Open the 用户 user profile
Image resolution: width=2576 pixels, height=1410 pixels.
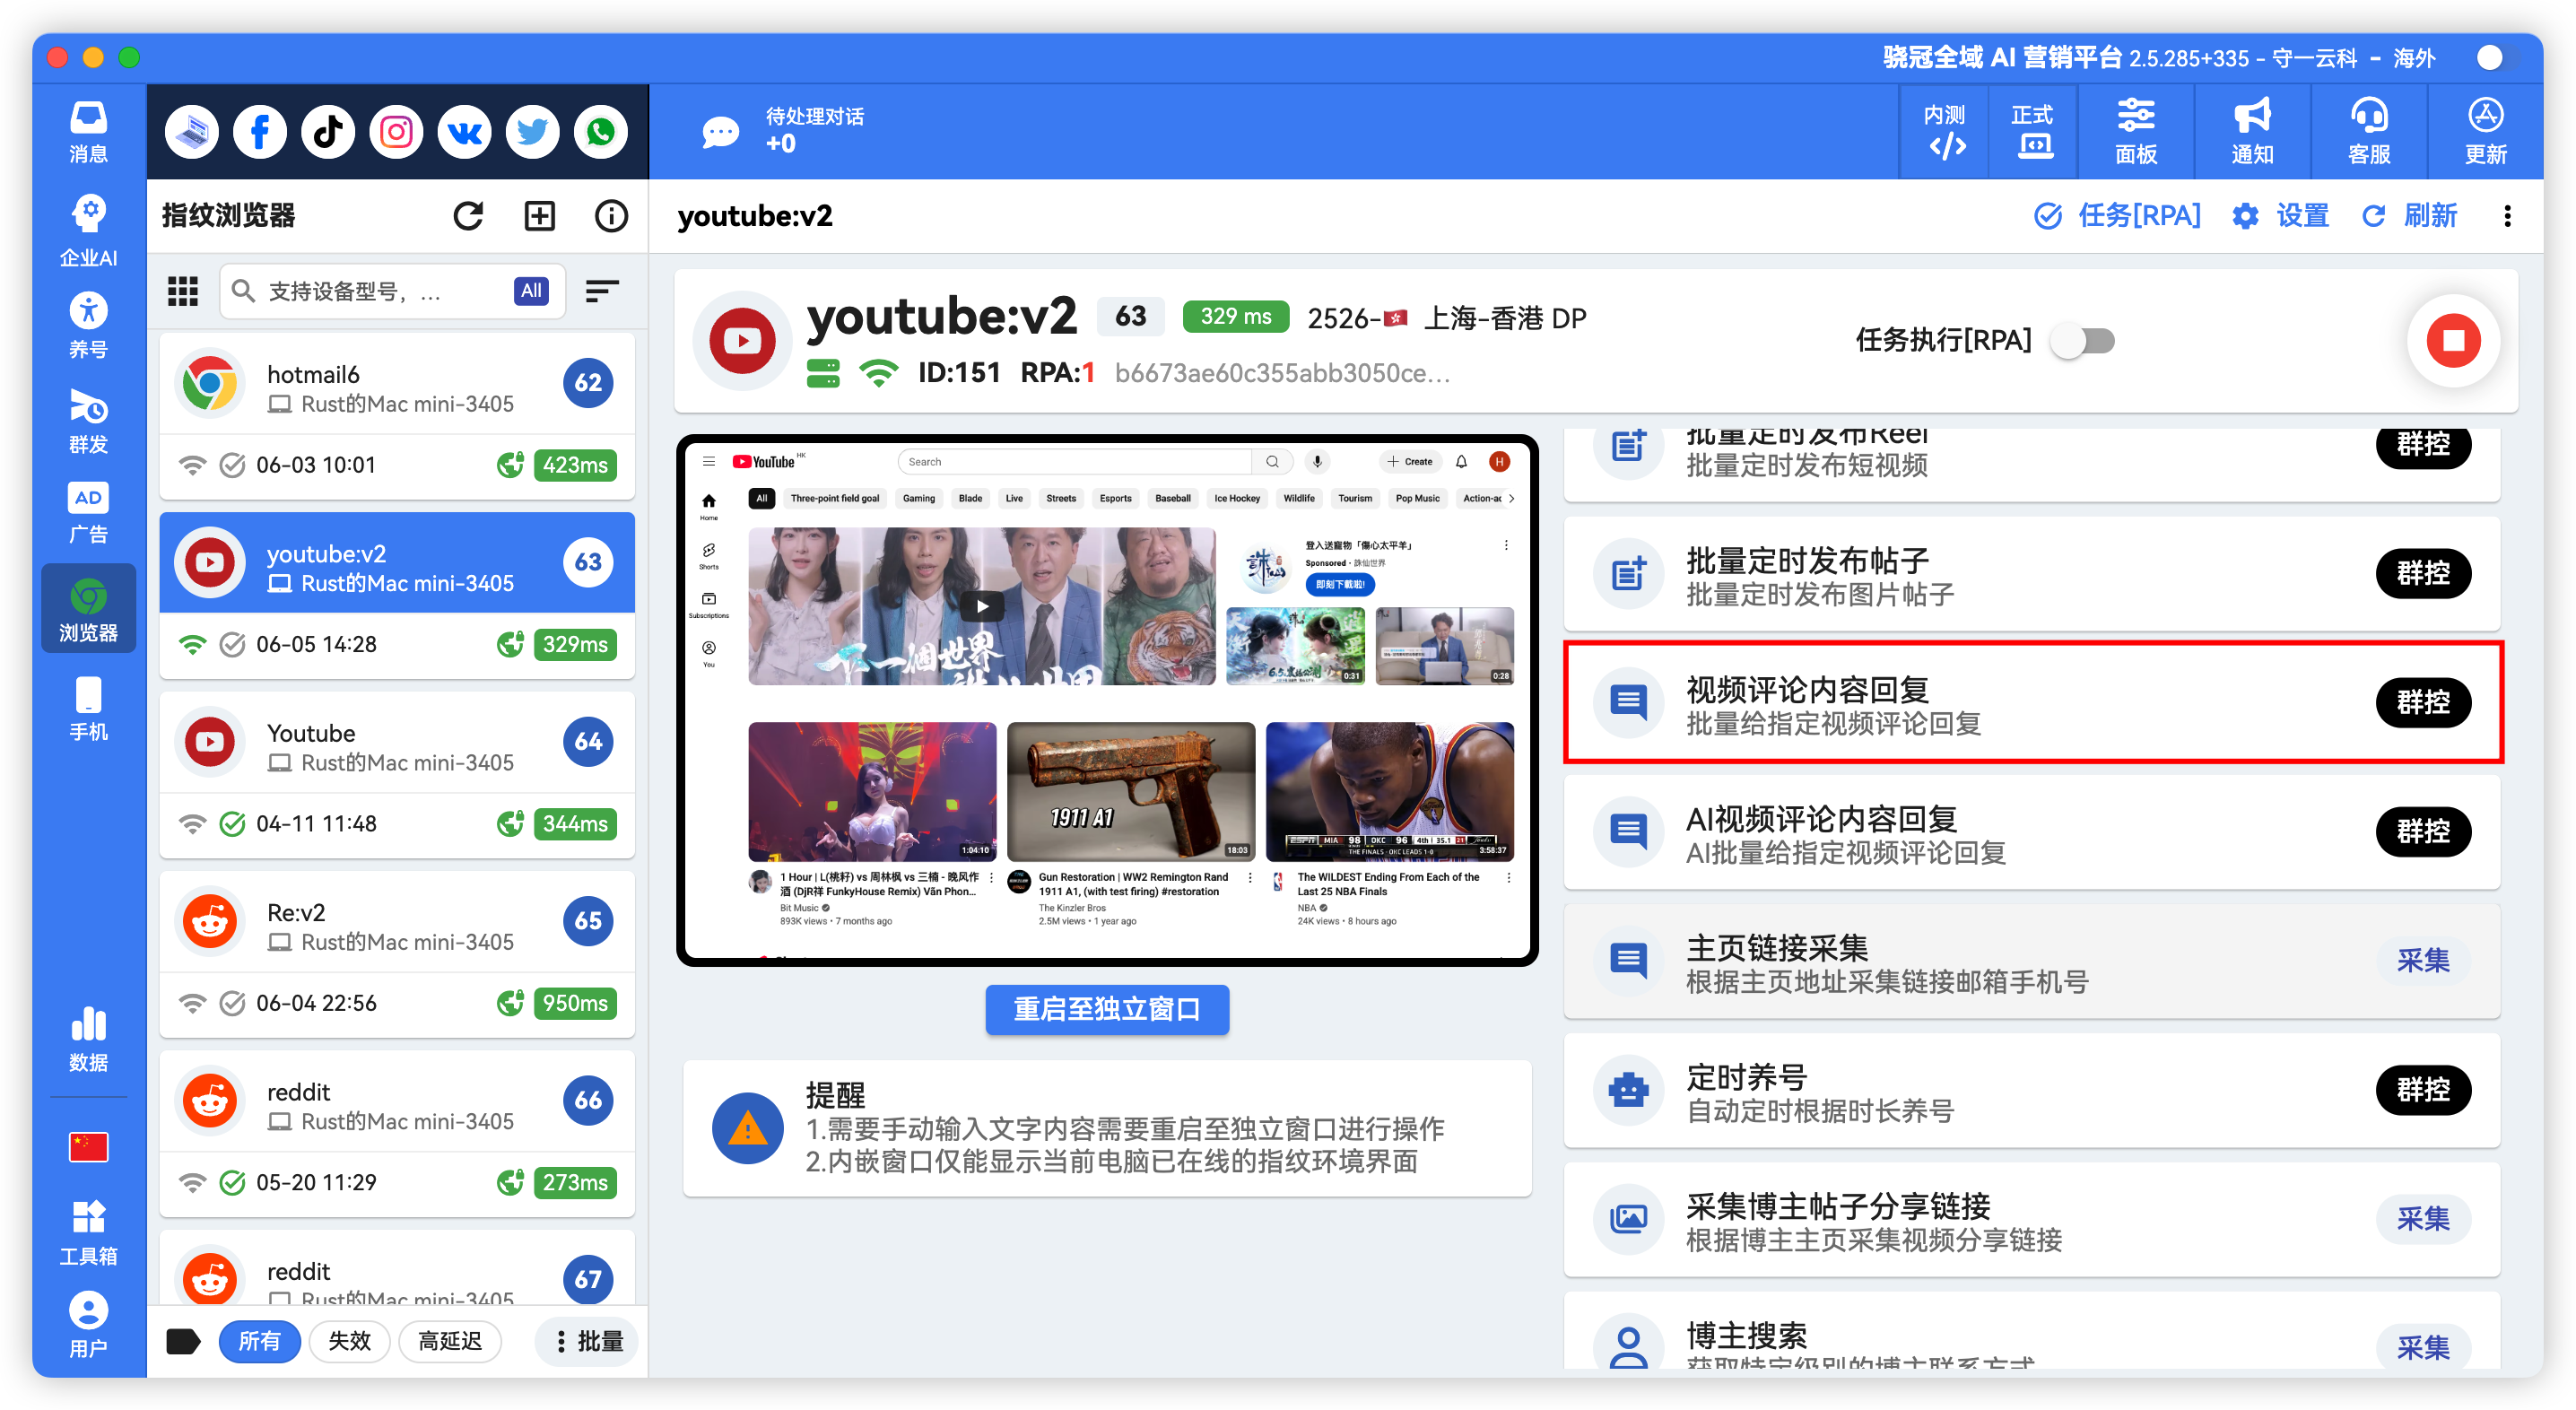click(x=88, y=1325)
